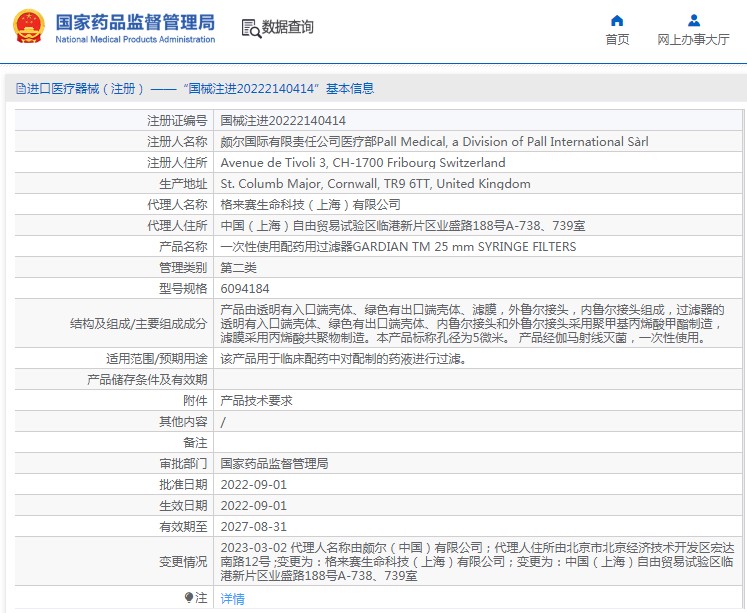Viewport: 747px width, 613px height.
Task: Click 数据查询 heading text
Action: (x=288, y=27)
